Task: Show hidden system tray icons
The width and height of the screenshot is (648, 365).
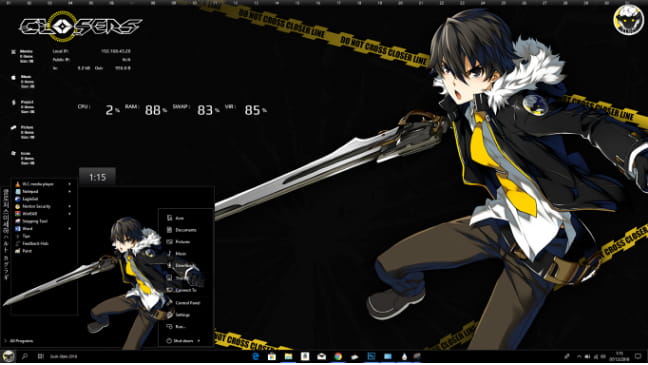Action: click(579, 356)
